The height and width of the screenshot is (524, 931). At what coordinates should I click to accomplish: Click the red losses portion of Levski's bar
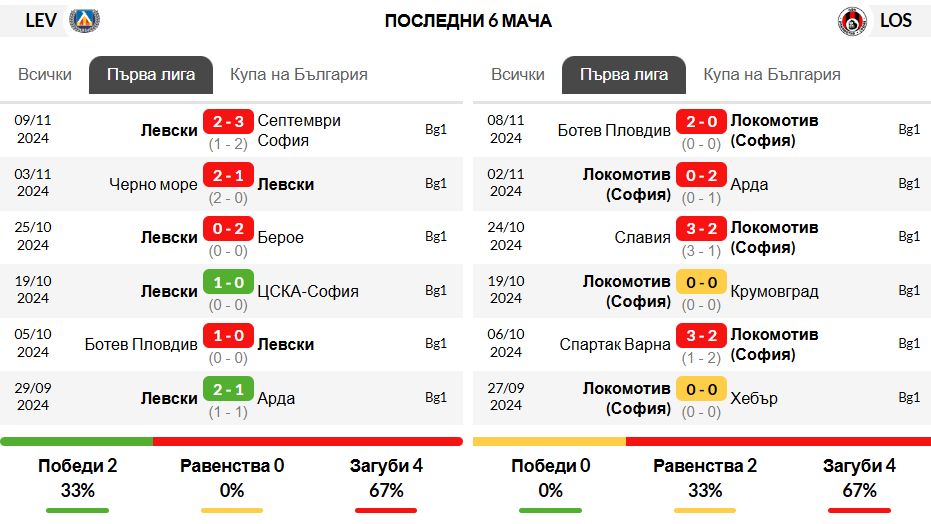[308, 442]
